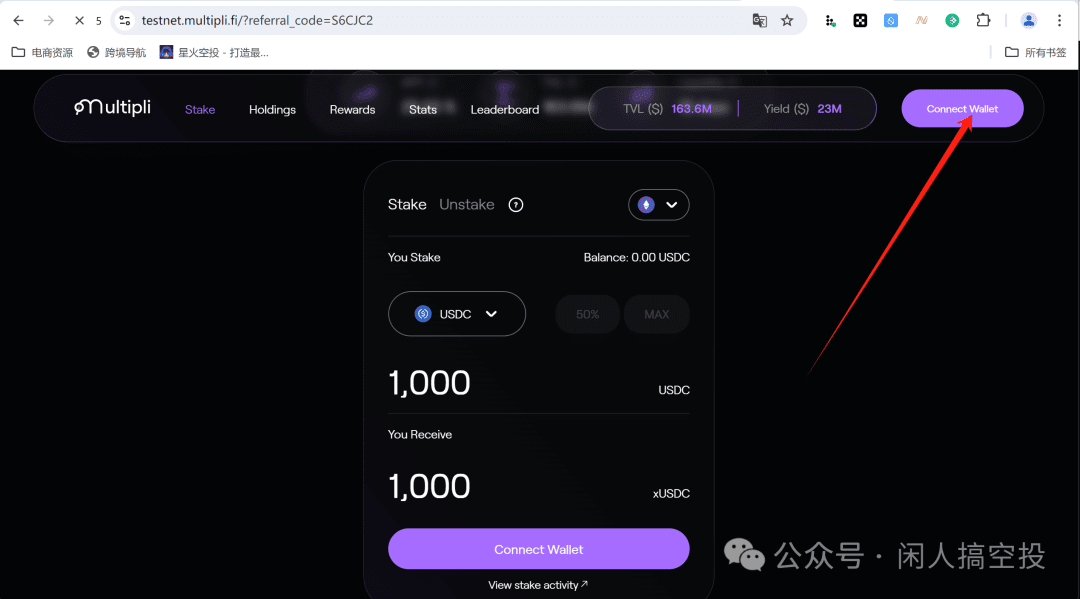The image size is (1080, 599).
Task: Open the Chrome profile avatar
Action: (x=1028, y=21)
